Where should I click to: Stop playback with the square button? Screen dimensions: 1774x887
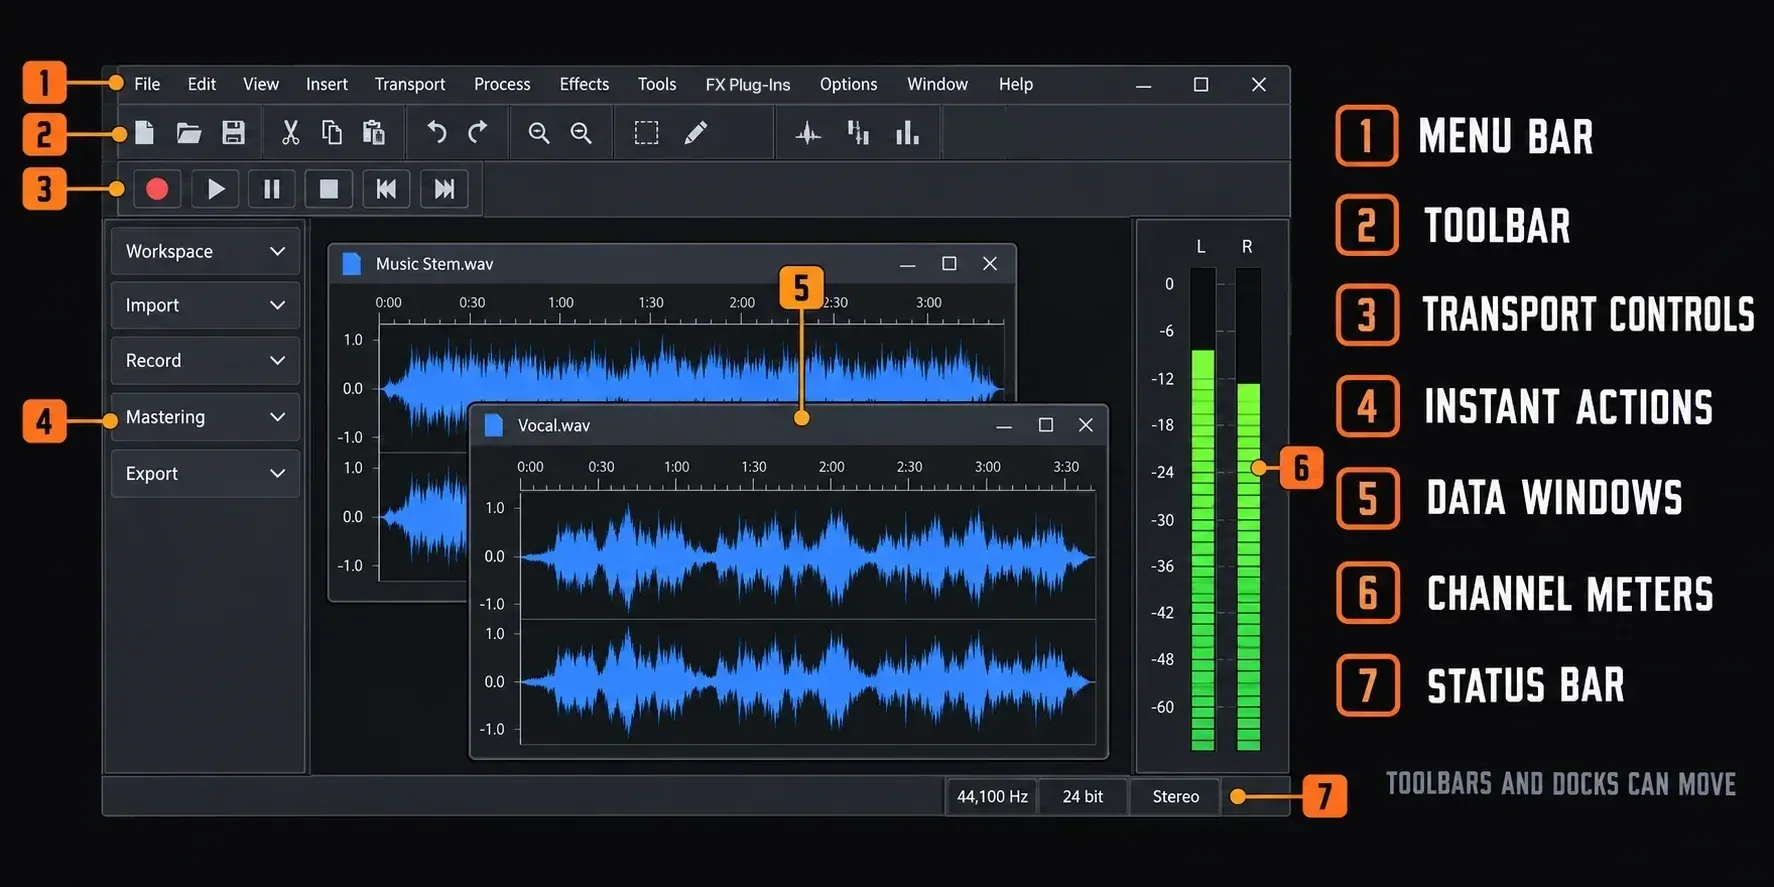(329, 189)
